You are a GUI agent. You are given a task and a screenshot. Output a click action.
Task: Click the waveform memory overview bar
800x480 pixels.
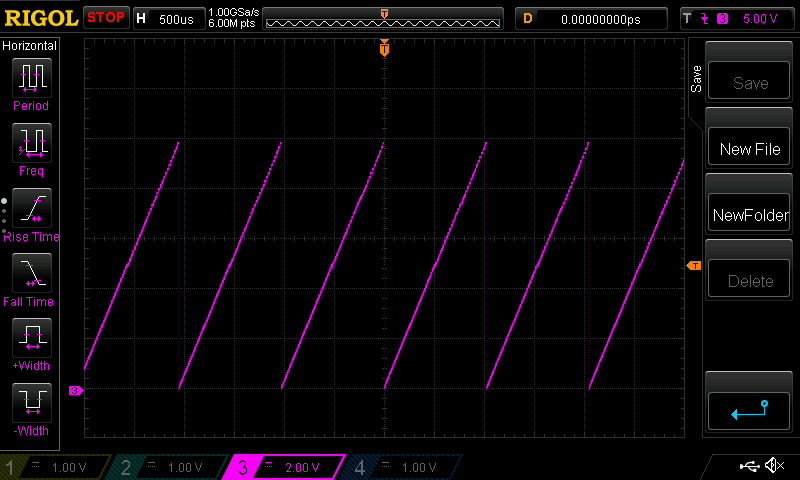point(383,19)
